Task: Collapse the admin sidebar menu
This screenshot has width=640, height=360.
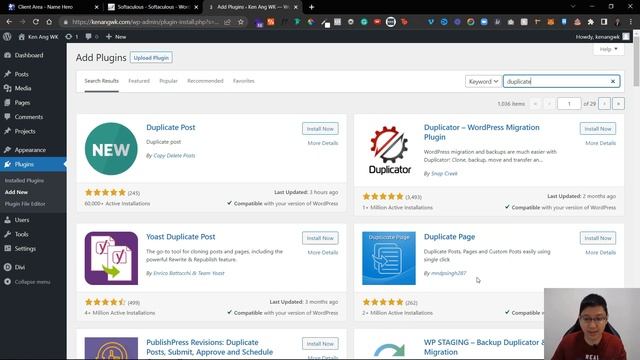Action: click(27, 282)
